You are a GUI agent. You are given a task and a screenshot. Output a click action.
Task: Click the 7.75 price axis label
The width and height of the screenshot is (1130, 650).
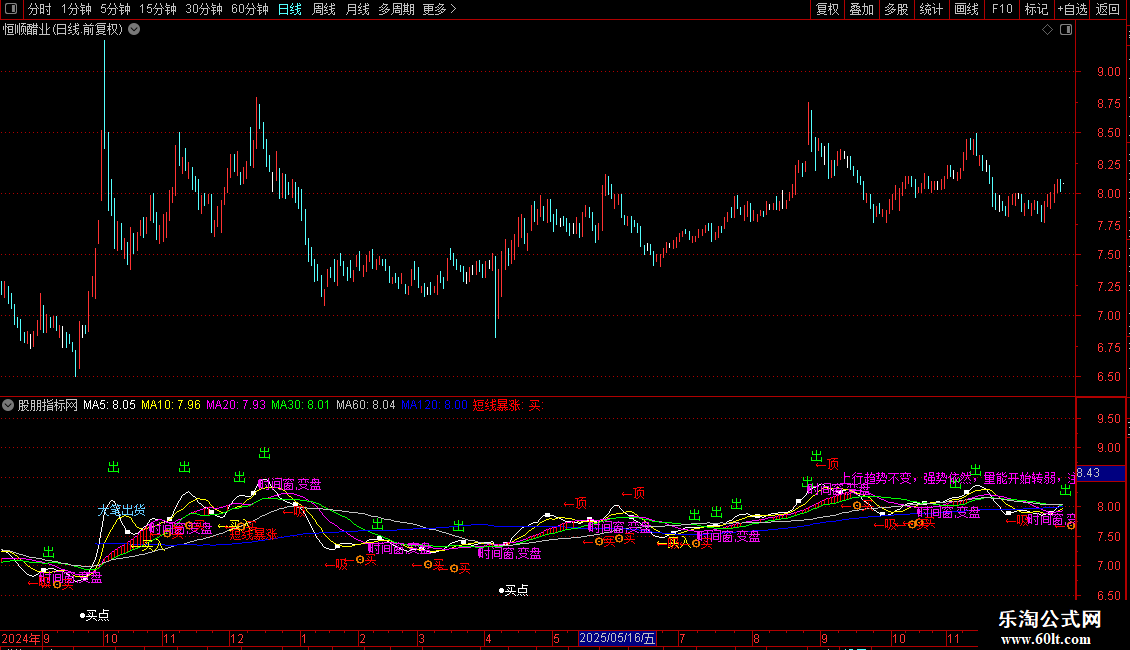click(1108, 226)
